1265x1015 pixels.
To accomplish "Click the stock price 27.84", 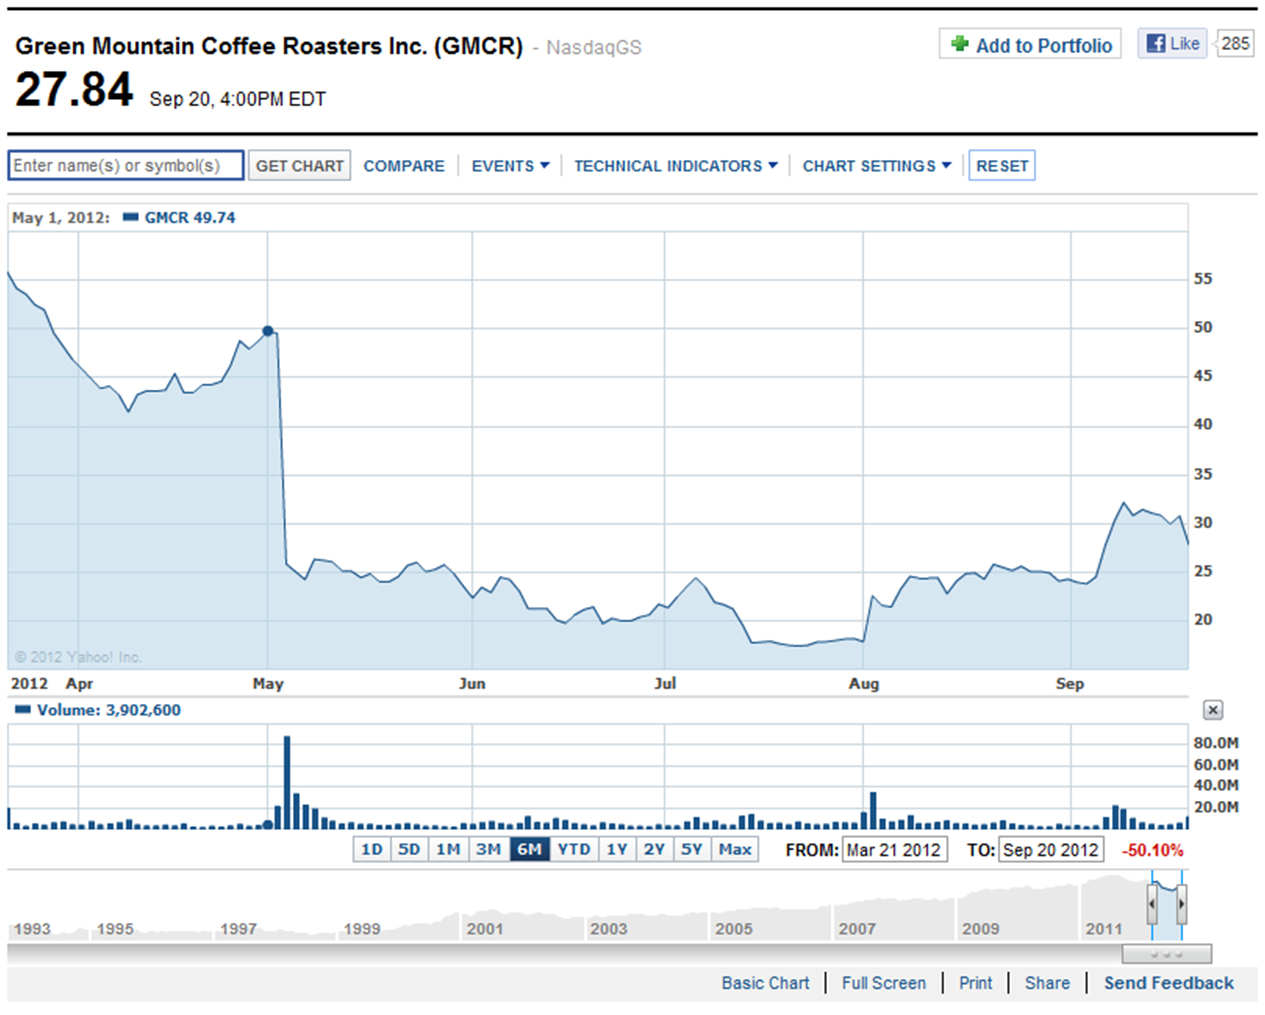I will click(74, 89).
